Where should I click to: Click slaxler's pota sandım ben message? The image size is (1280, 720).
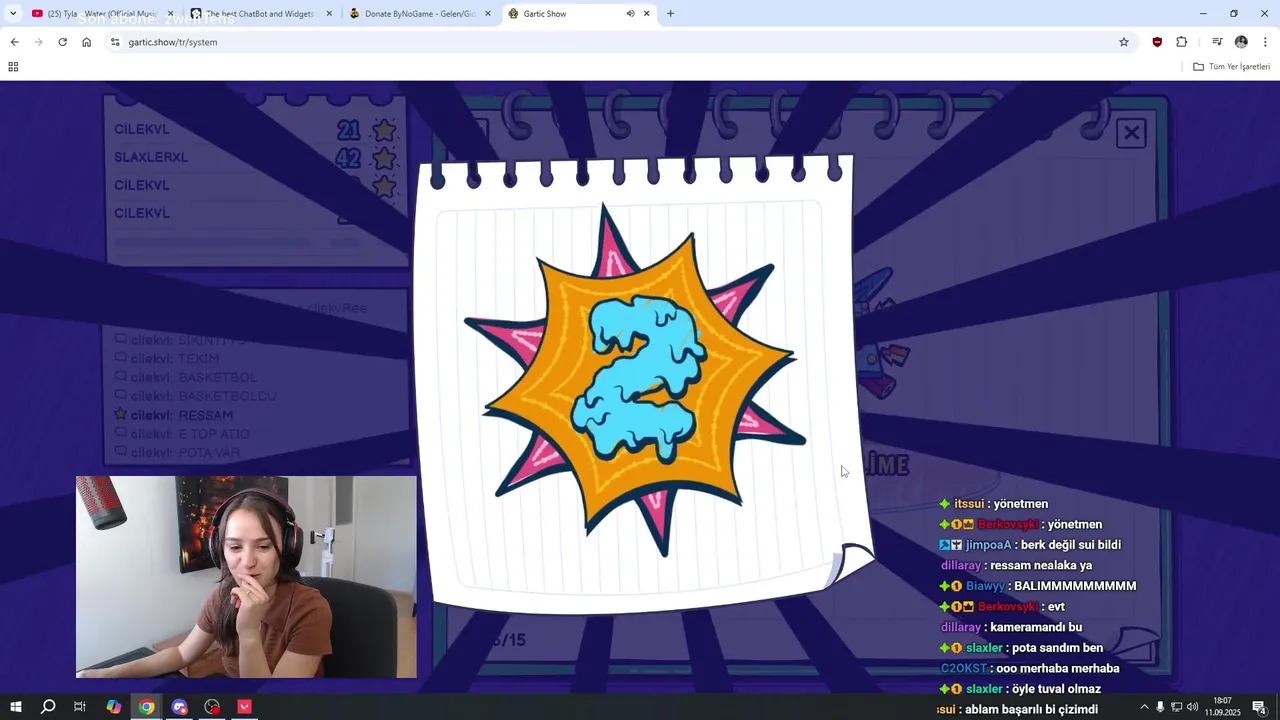1021,648
